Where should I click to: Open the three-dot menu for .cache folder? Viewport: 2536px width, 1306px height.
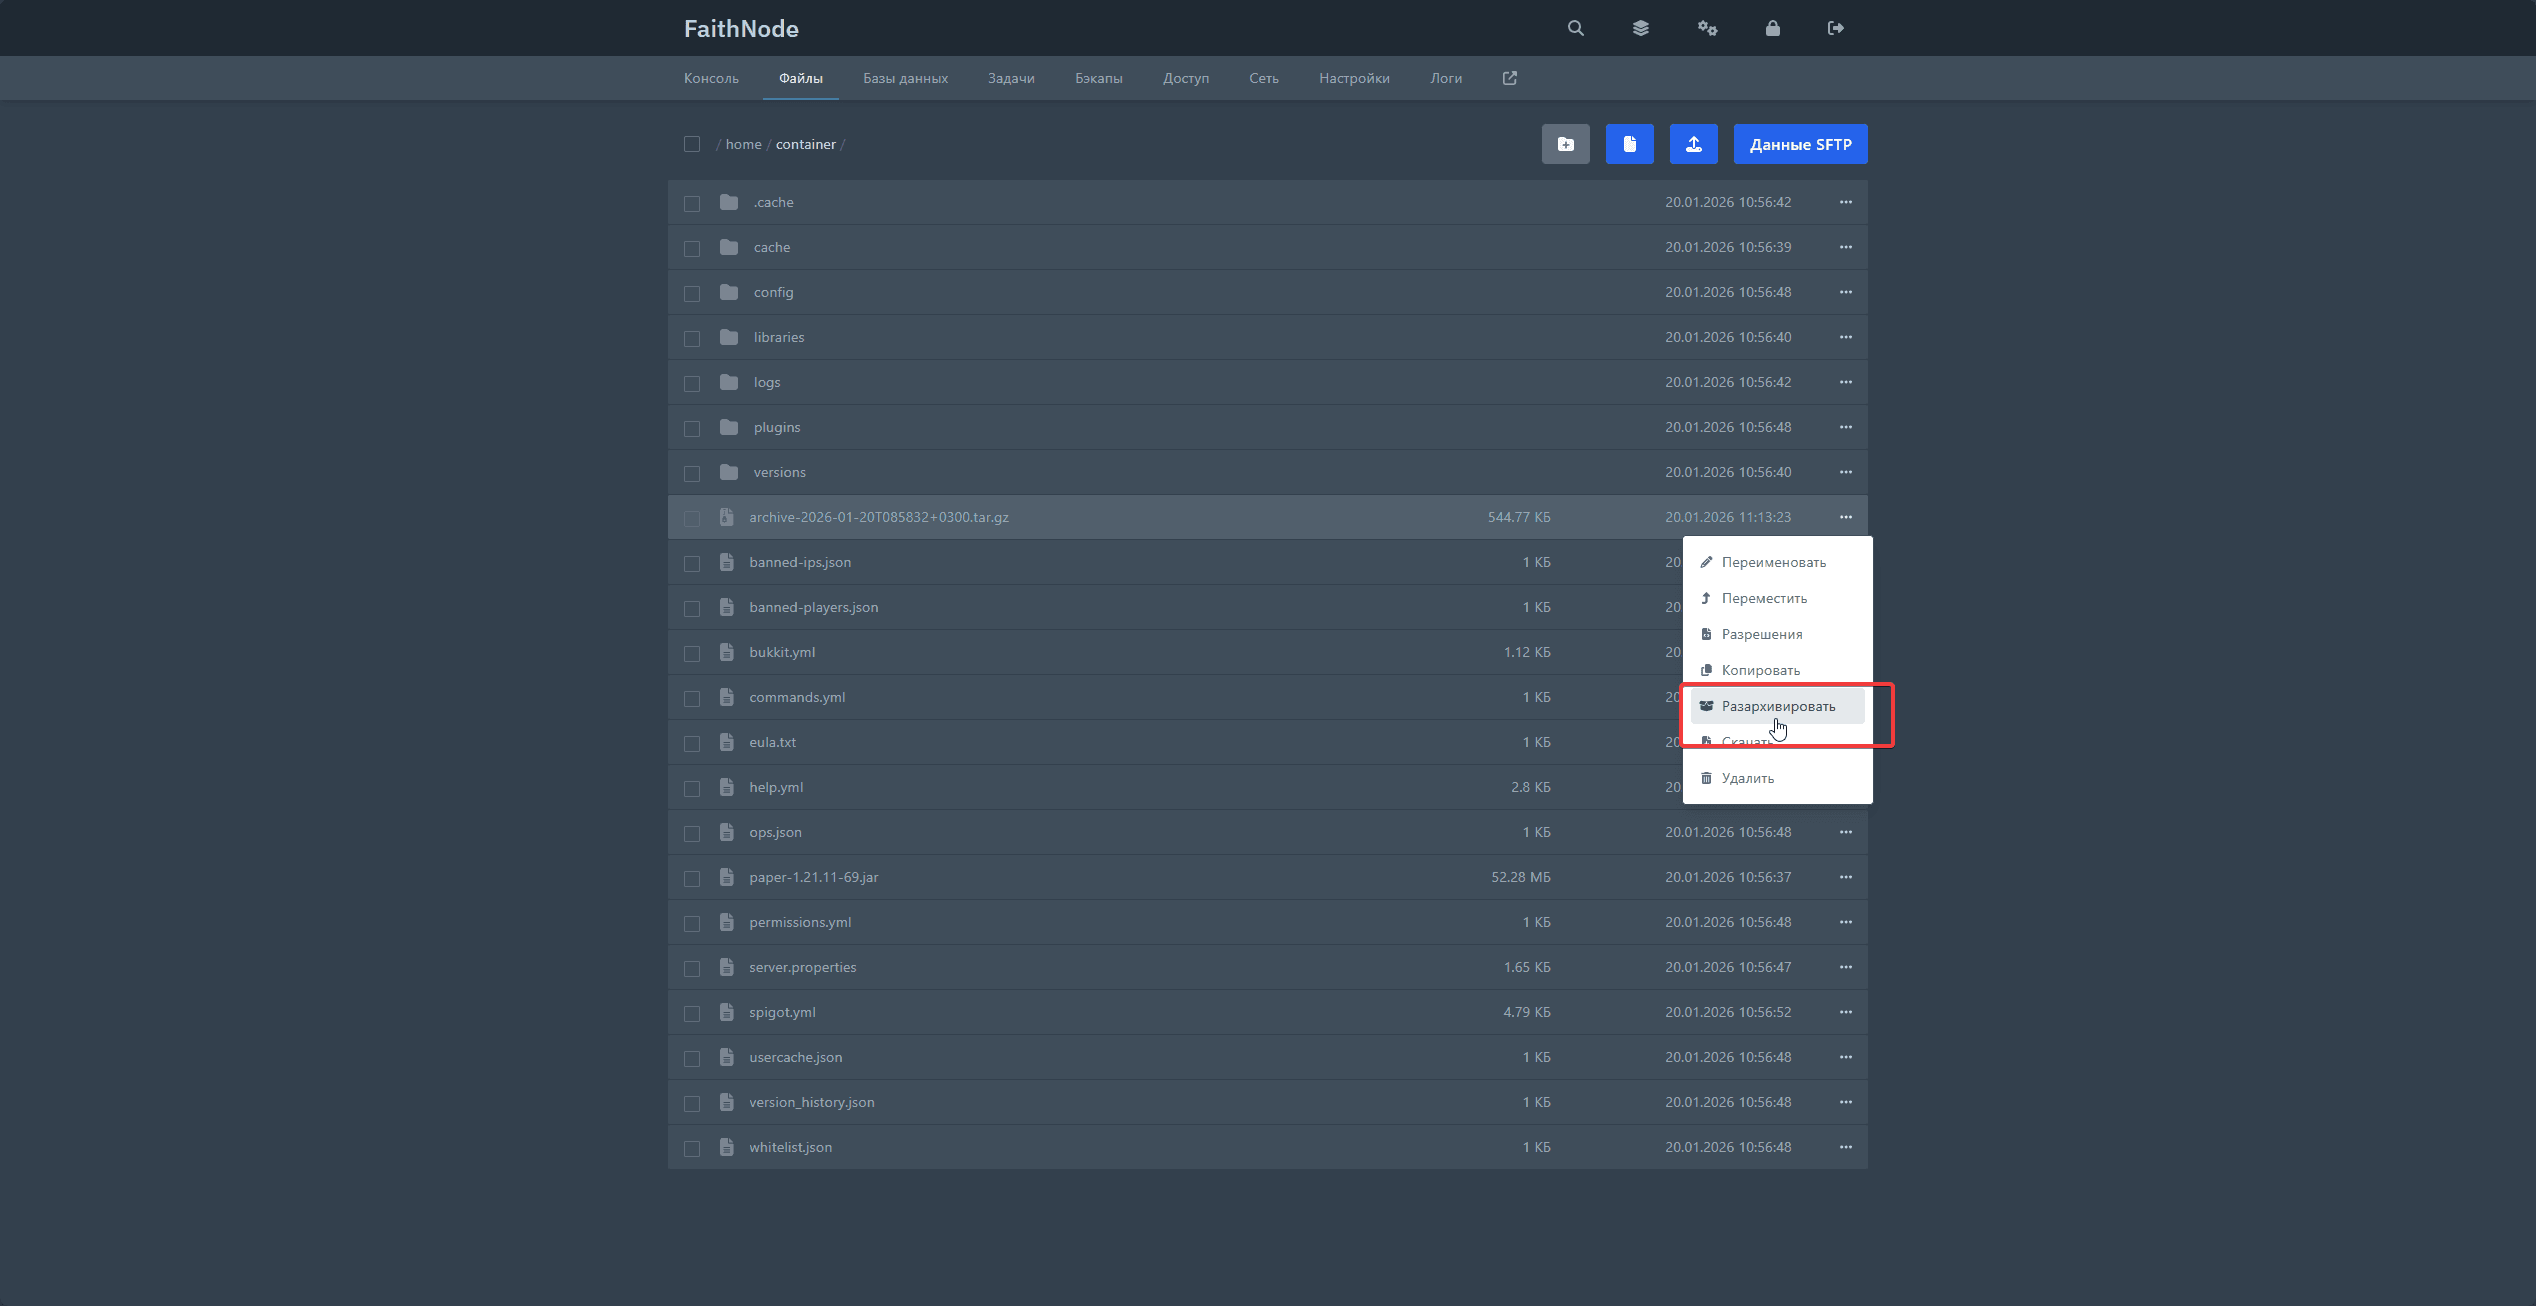pos(1845,202)
